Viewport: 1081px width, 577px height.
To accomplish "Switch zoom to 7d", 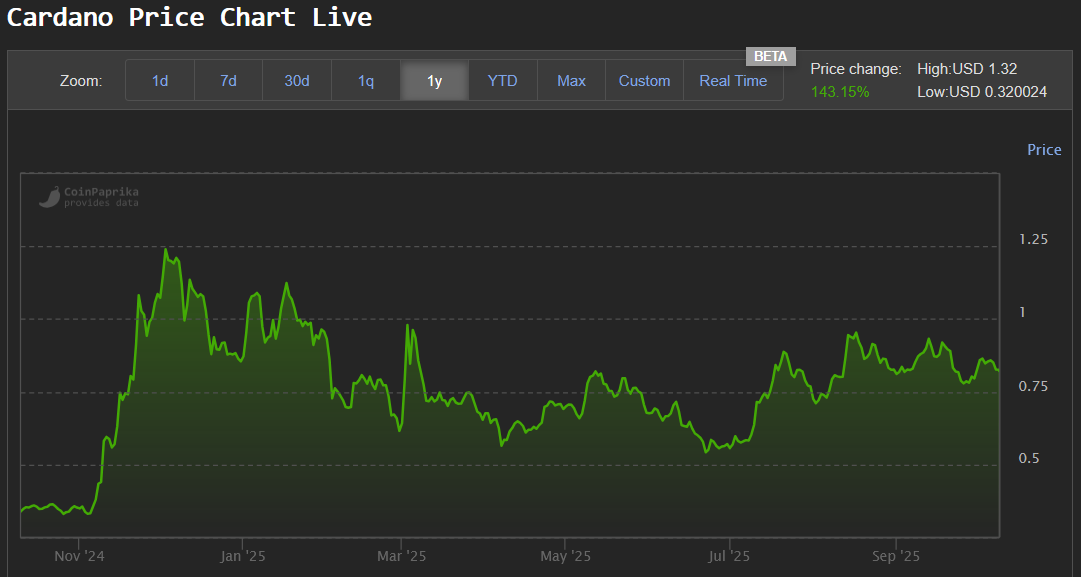I will [228, 81].
